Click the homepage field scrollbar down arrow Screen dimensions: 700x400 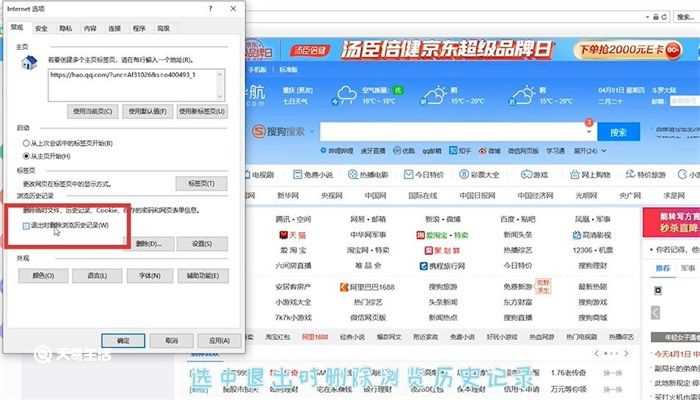tap(220, 96)
